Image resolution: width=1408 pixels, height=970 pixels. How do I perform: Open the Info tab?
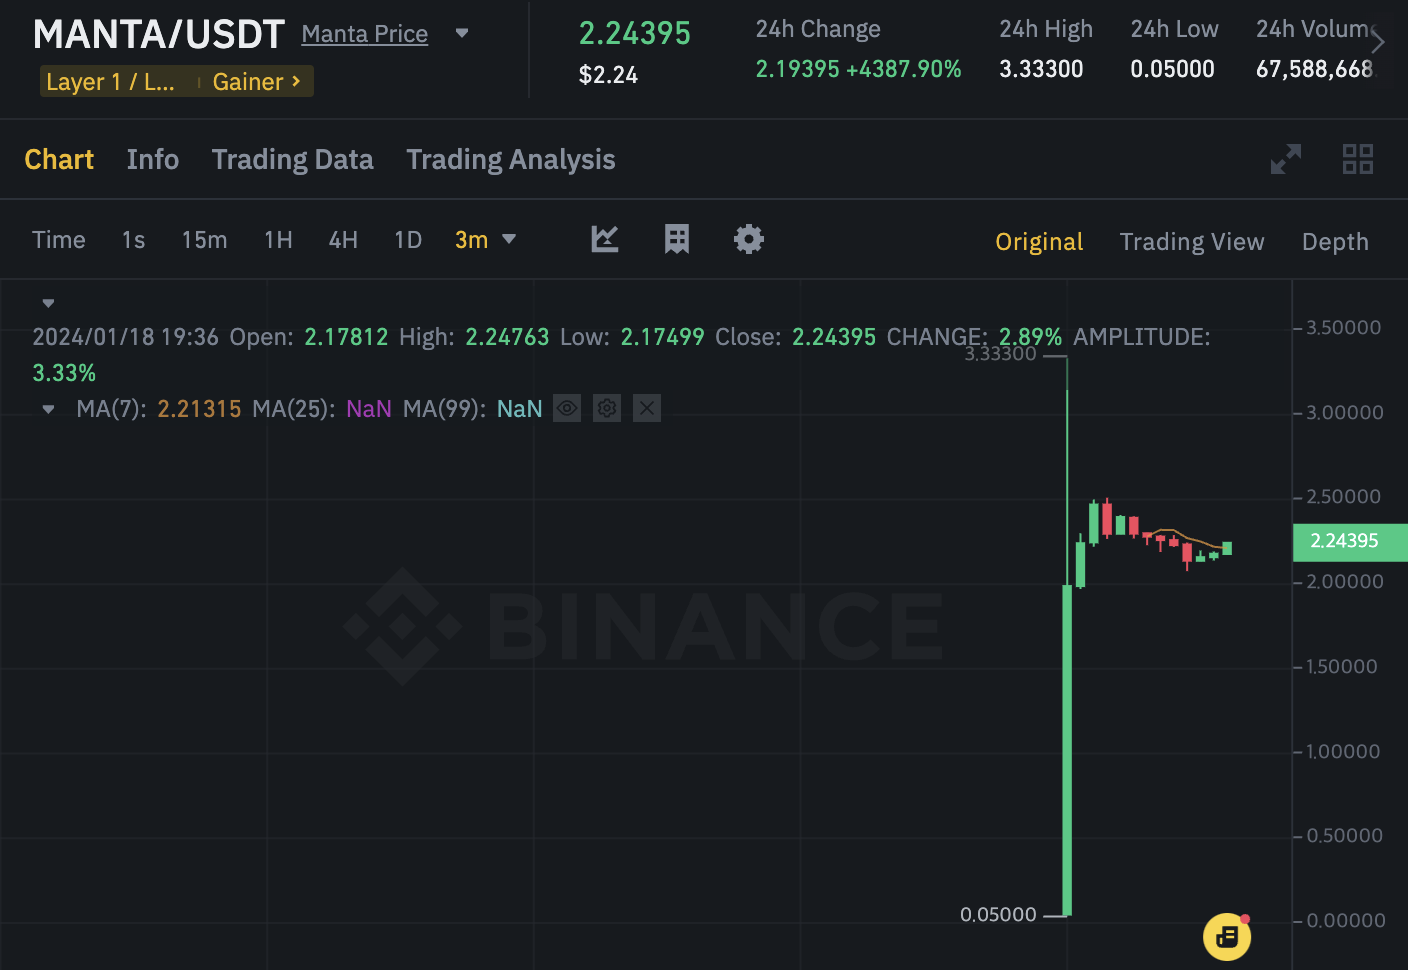pos(153,160)
